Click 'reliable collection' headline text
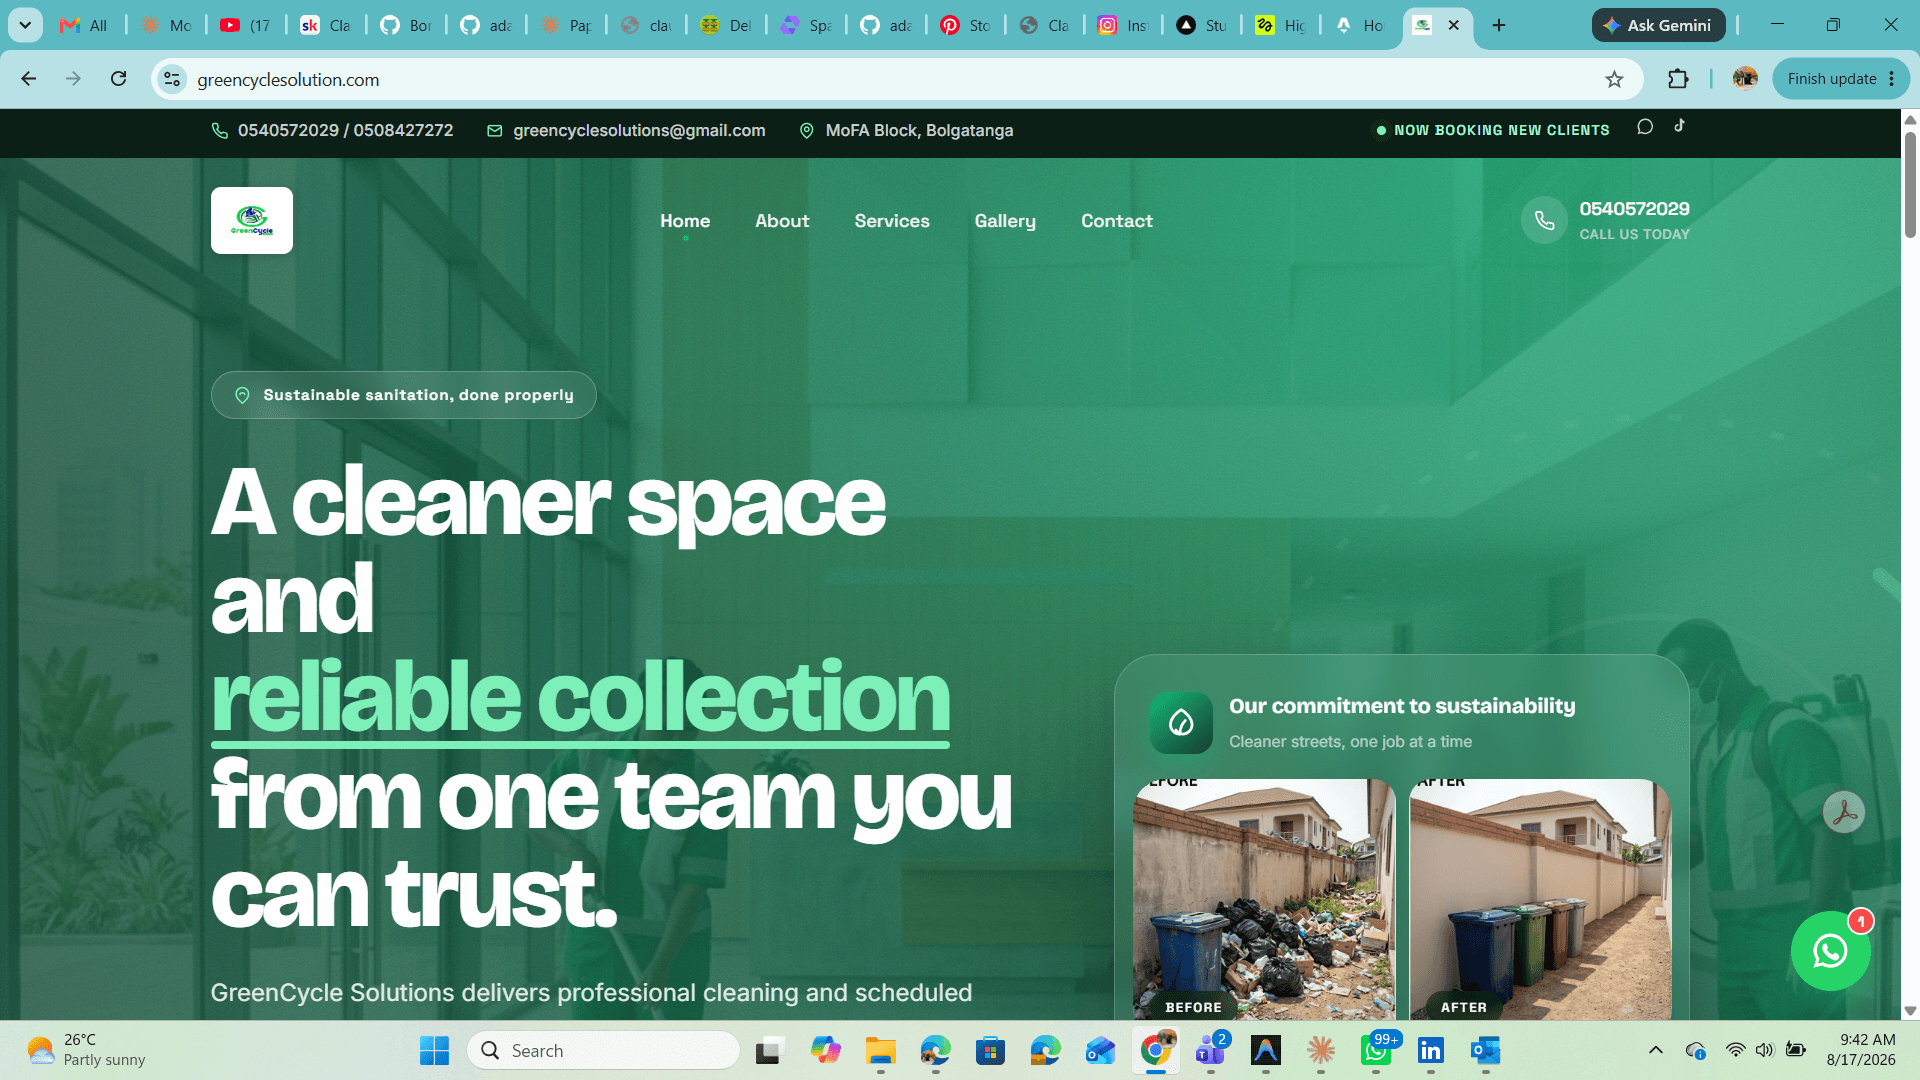1920x1080 pixels. tap(580, 697)
